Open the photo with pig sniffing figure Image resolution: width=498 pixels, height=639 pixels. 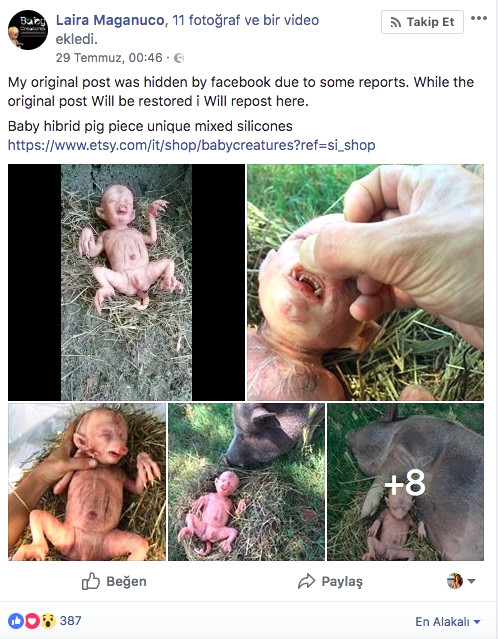(x=247, y=482)
